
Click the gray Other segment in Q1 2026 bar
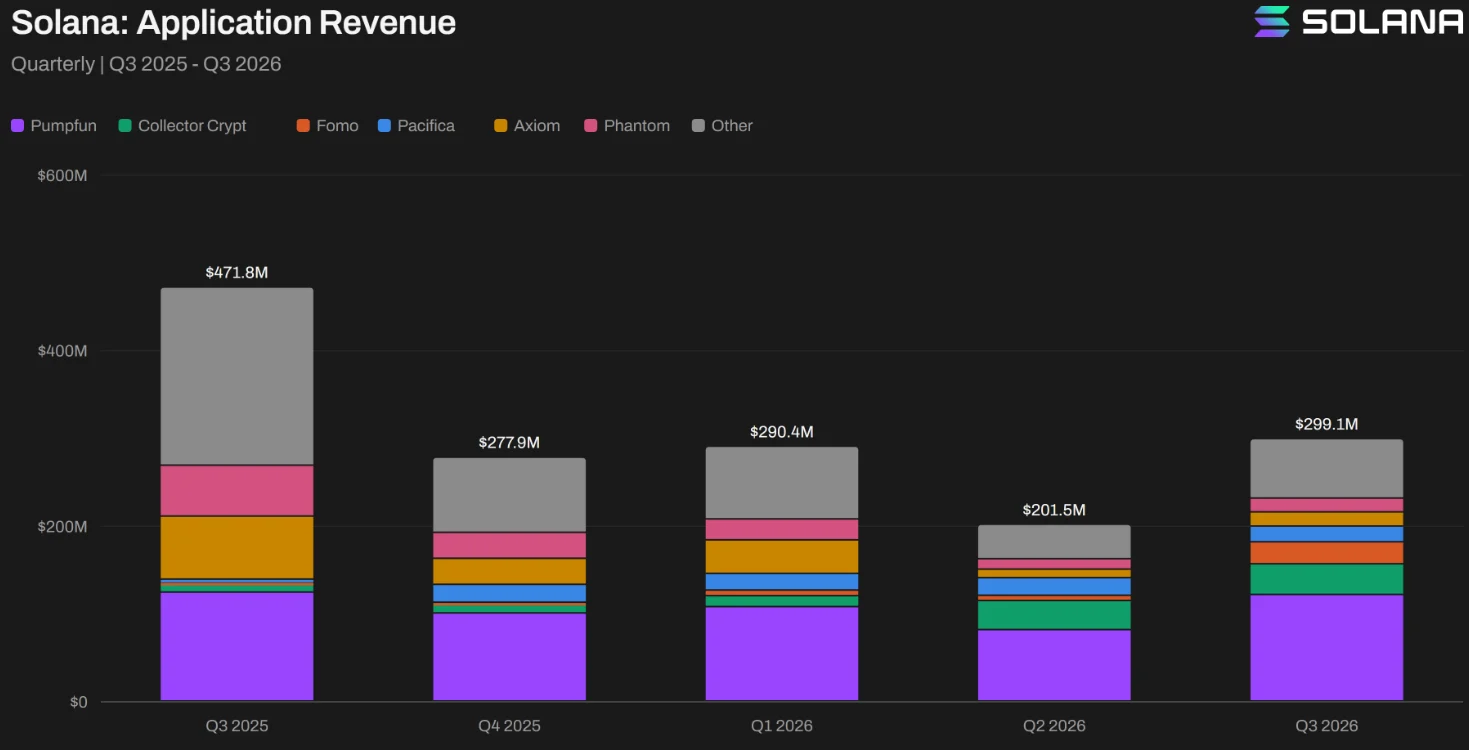[782, 483]
